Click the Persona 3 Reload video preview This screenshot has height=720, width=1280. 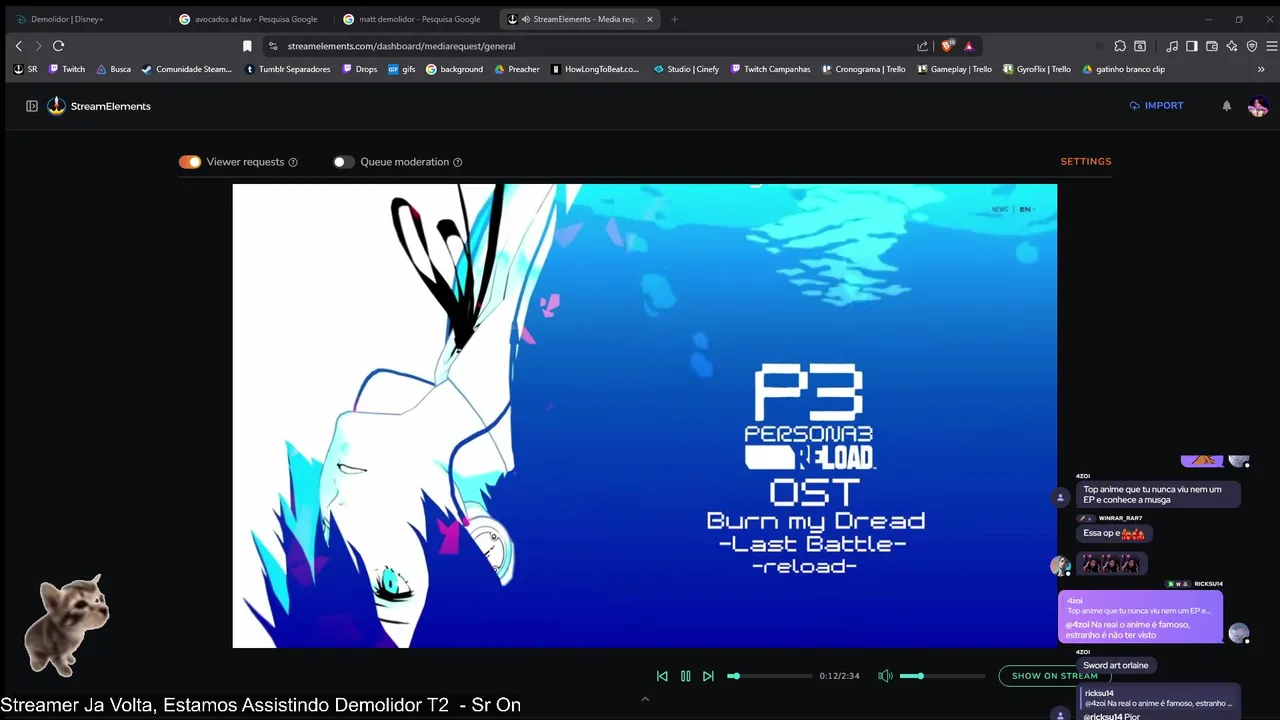tap(645, 416)
